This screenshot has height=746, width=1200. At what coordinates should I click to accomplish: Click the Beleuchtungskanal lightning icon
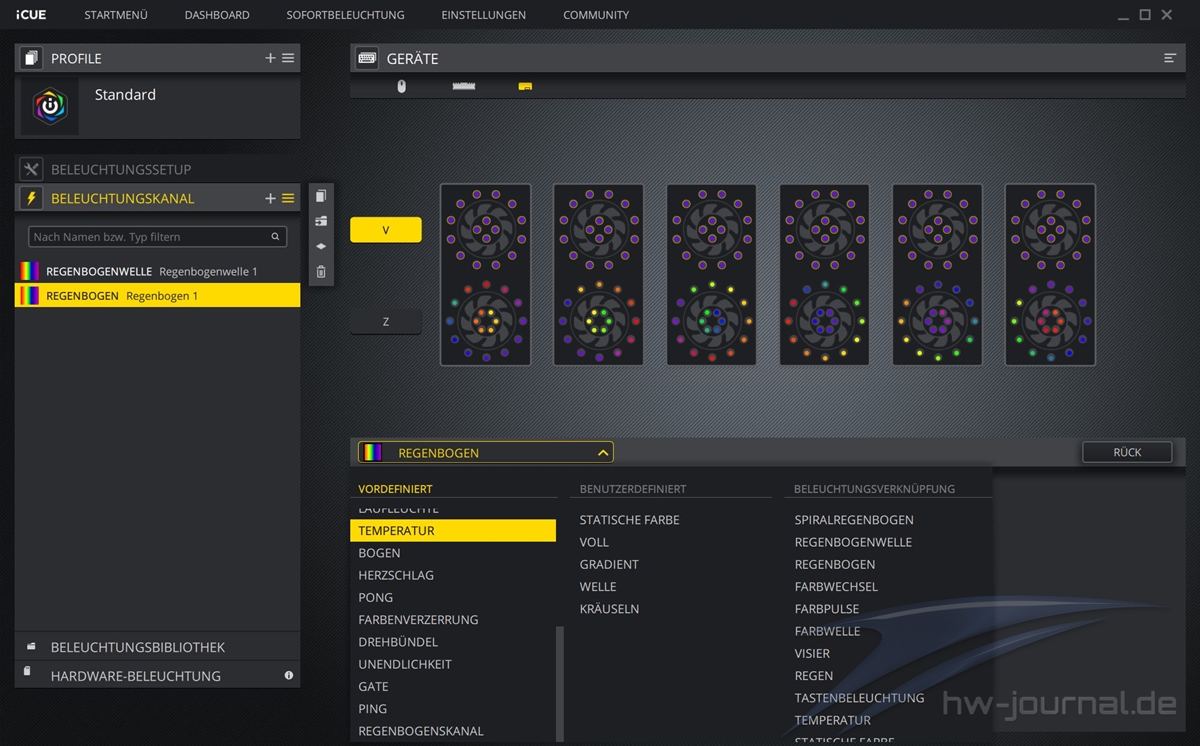pyautogui.click(x=31, y=198)
